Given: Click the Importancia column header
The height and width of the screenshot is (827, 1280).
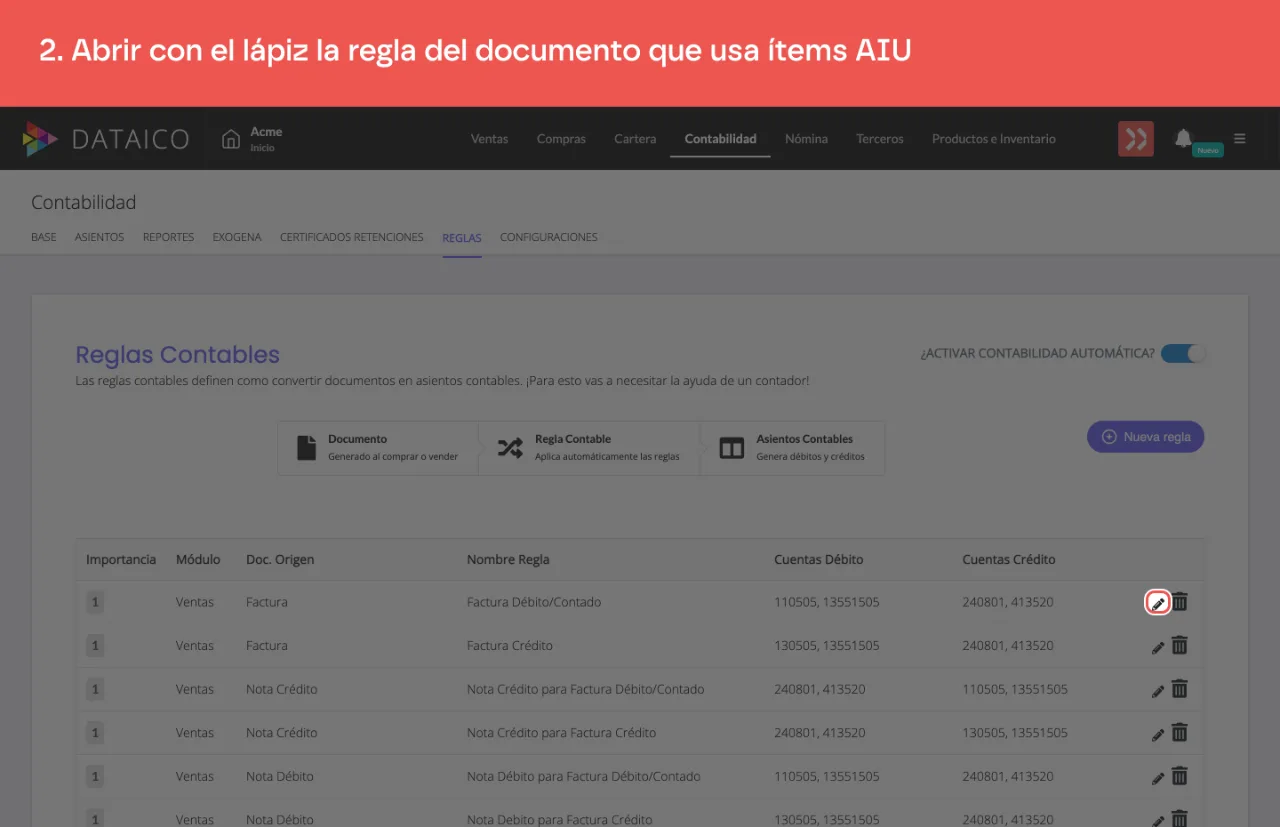Looking at the screenshot, I should pos(121,560).
